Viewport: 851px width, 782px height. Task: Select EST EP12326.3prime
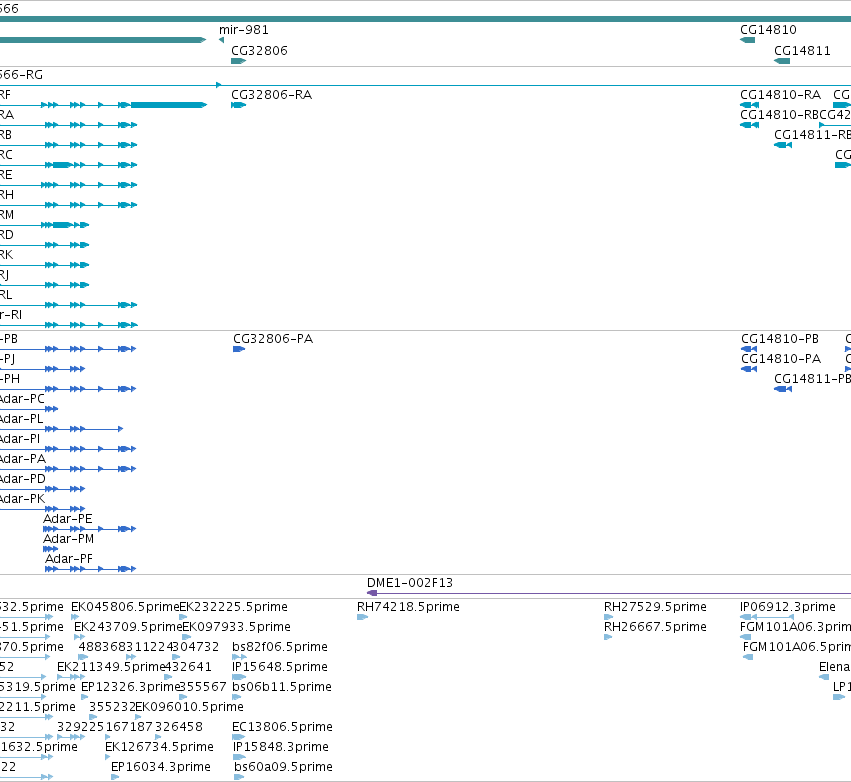(130, 688)
